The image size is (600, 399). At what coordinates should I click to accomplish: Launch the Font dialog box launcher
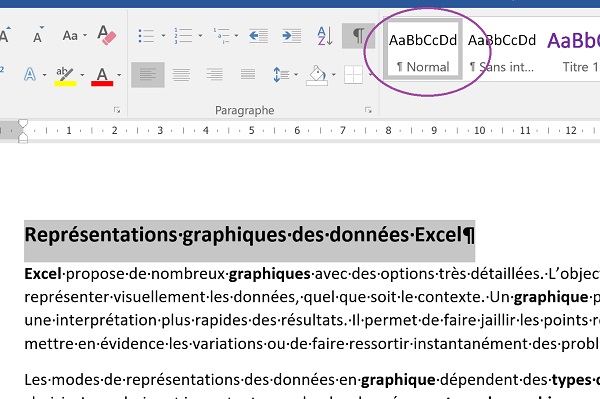pos(117,110)
